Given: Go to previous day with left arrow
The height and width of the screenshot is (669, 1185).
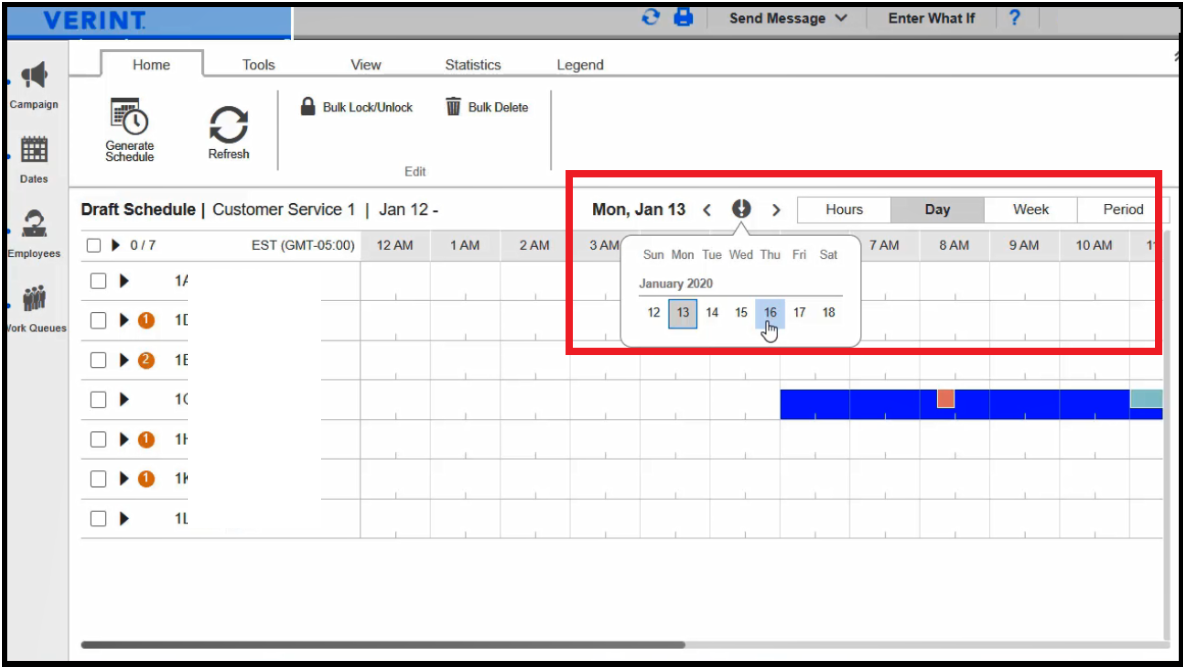Looking at the screenshot, I should point(707,210).
